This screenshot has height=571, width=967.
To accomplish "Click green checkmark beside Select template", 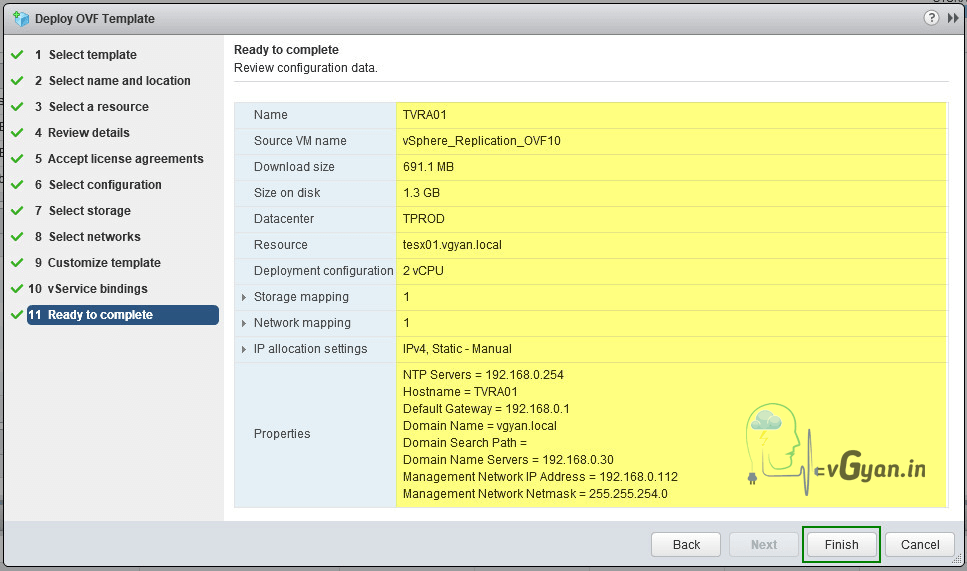I will [x=17, y=54].
